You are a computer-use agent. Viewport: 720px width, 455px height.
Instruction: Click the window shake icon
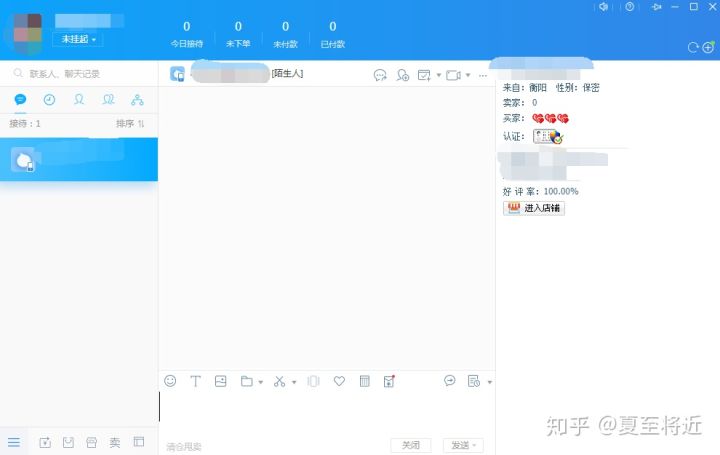[x=313, y=381]
